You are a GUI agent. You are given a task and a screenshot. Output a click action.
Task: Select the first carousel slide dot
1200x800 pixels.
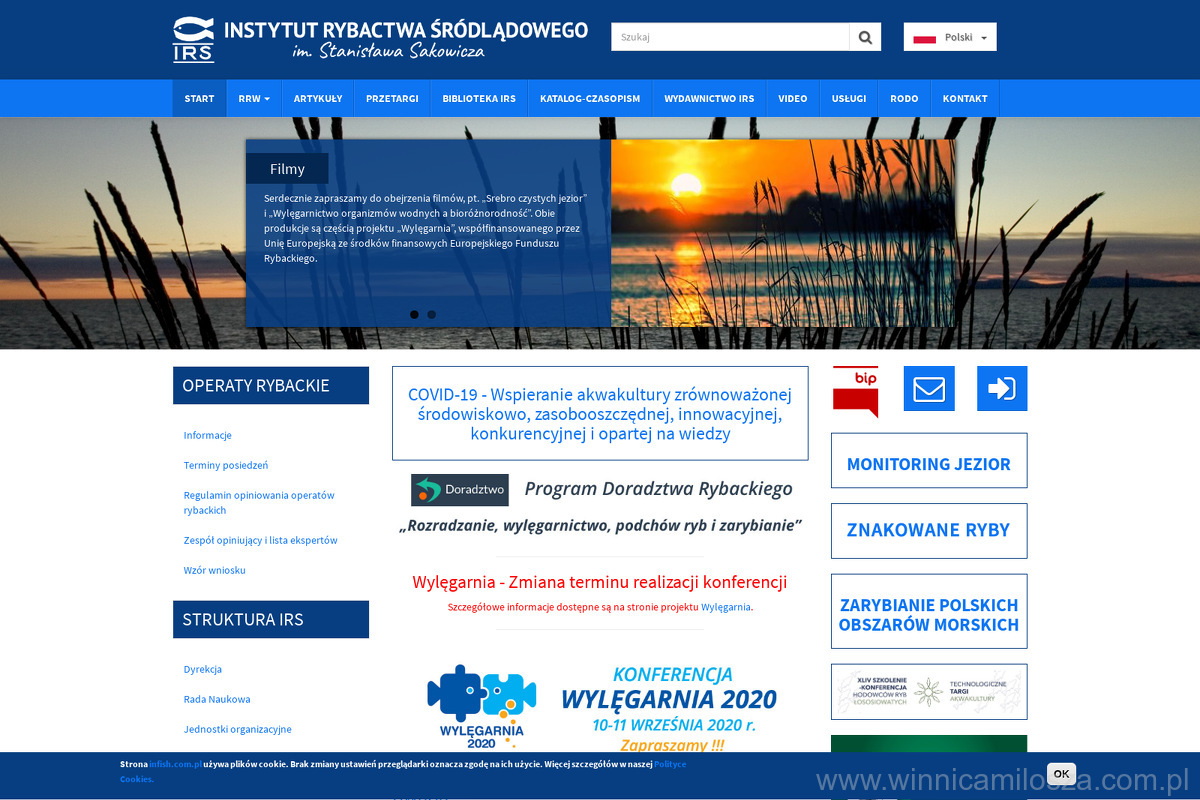414,314
